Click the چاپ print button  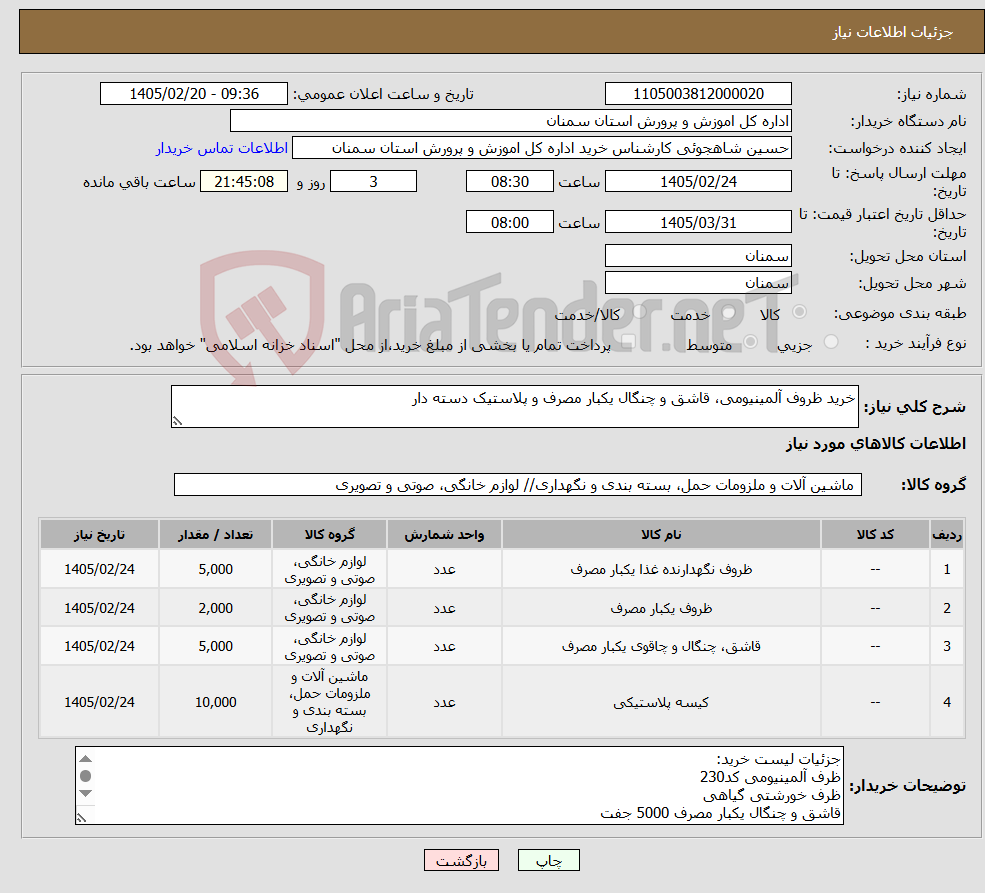(548, 860)
